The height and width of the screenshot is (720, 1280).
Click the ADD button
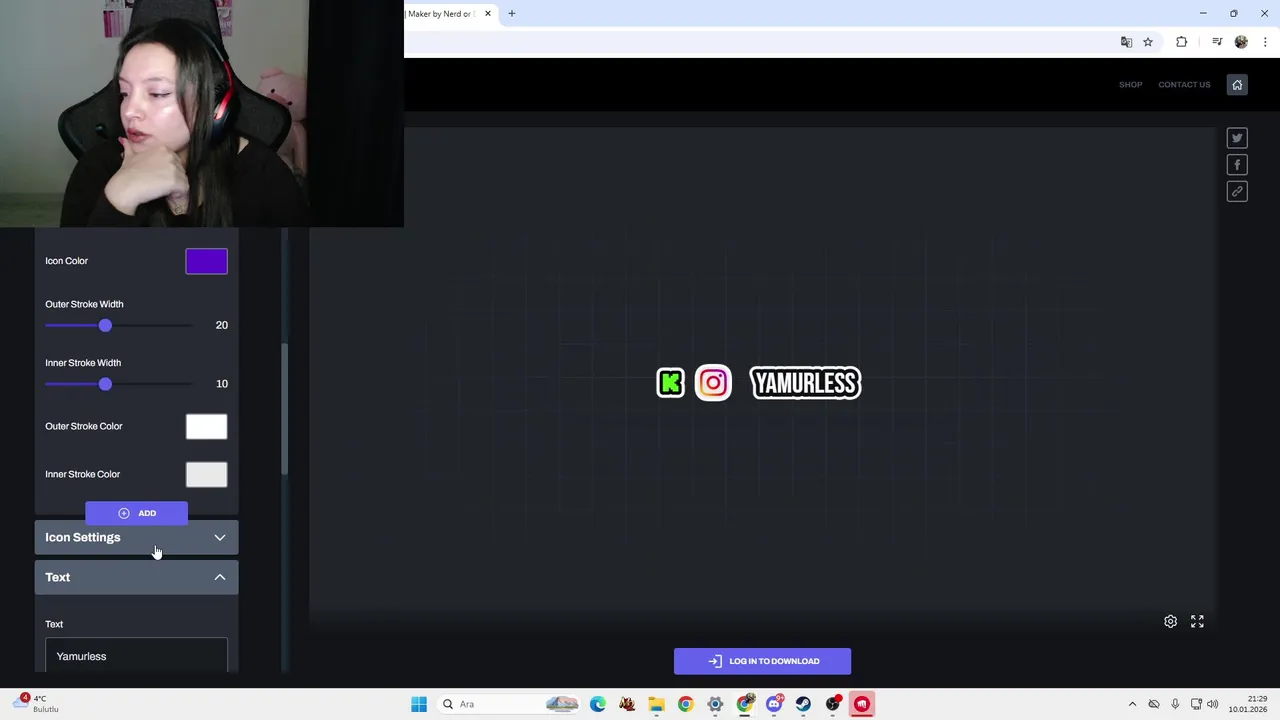pyautogui.click(x=136, y=513)
